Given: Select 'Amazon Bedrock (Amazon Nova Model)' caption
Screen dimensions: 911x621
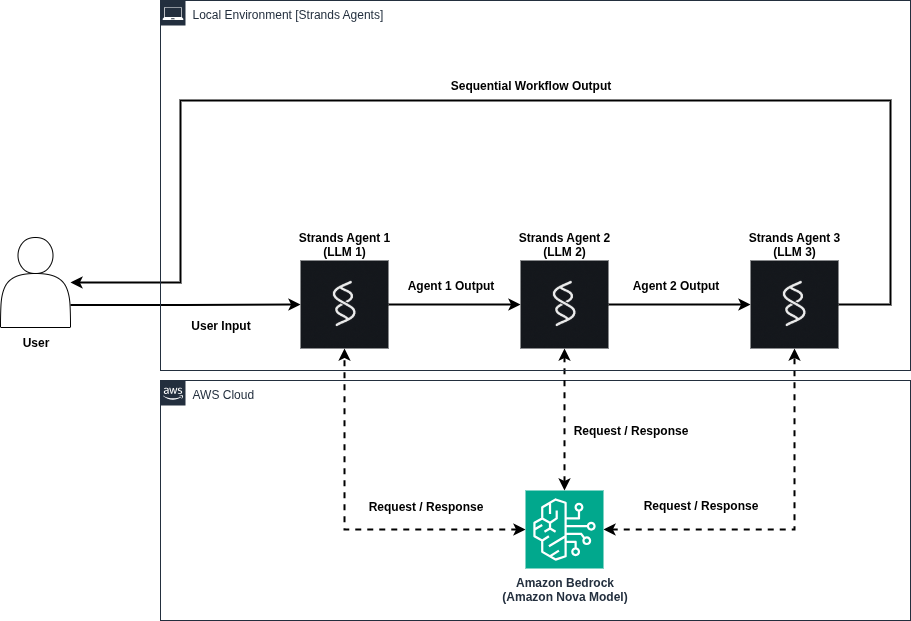Looking at the screenshot, I should point(565,590).
